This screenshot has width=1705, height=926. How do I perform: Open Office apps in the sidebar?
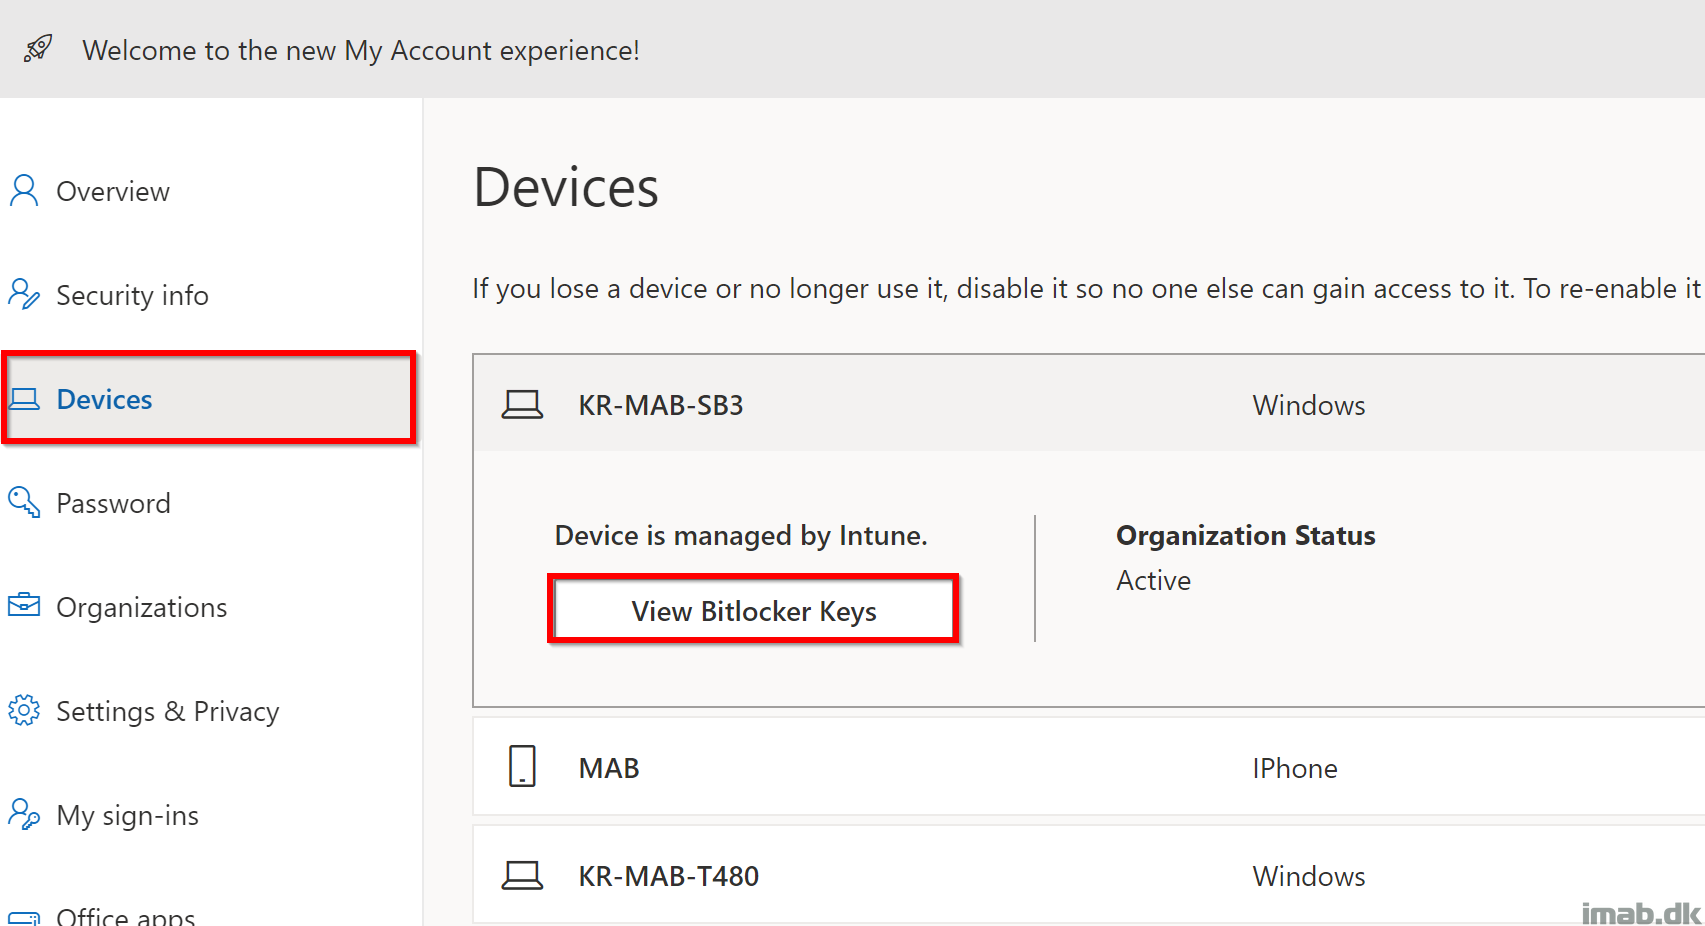(125, 916)
